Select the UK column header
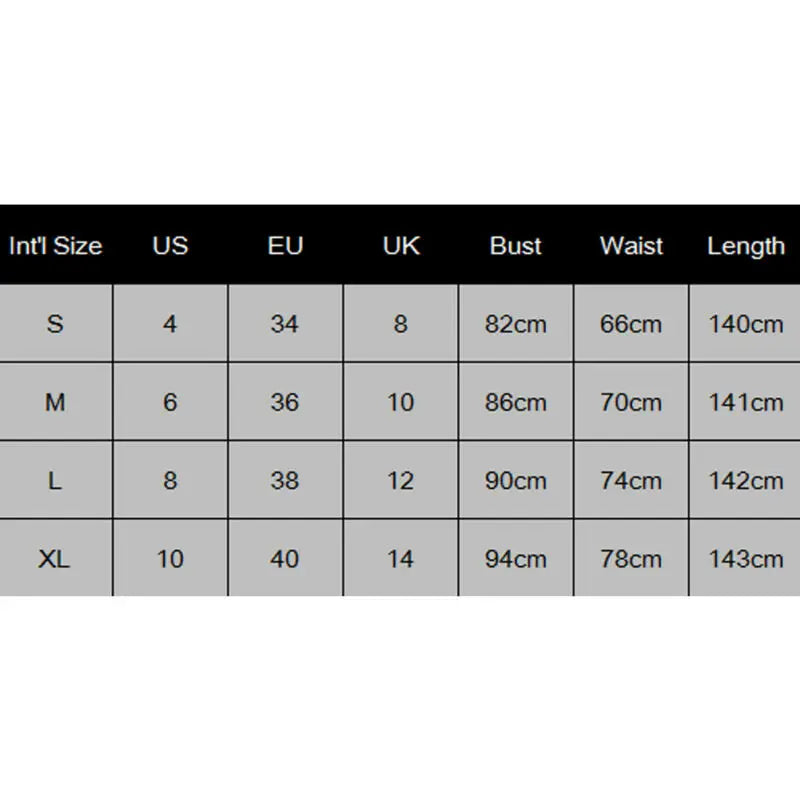The height and width of the screenshot is (800, 800). 400,246
